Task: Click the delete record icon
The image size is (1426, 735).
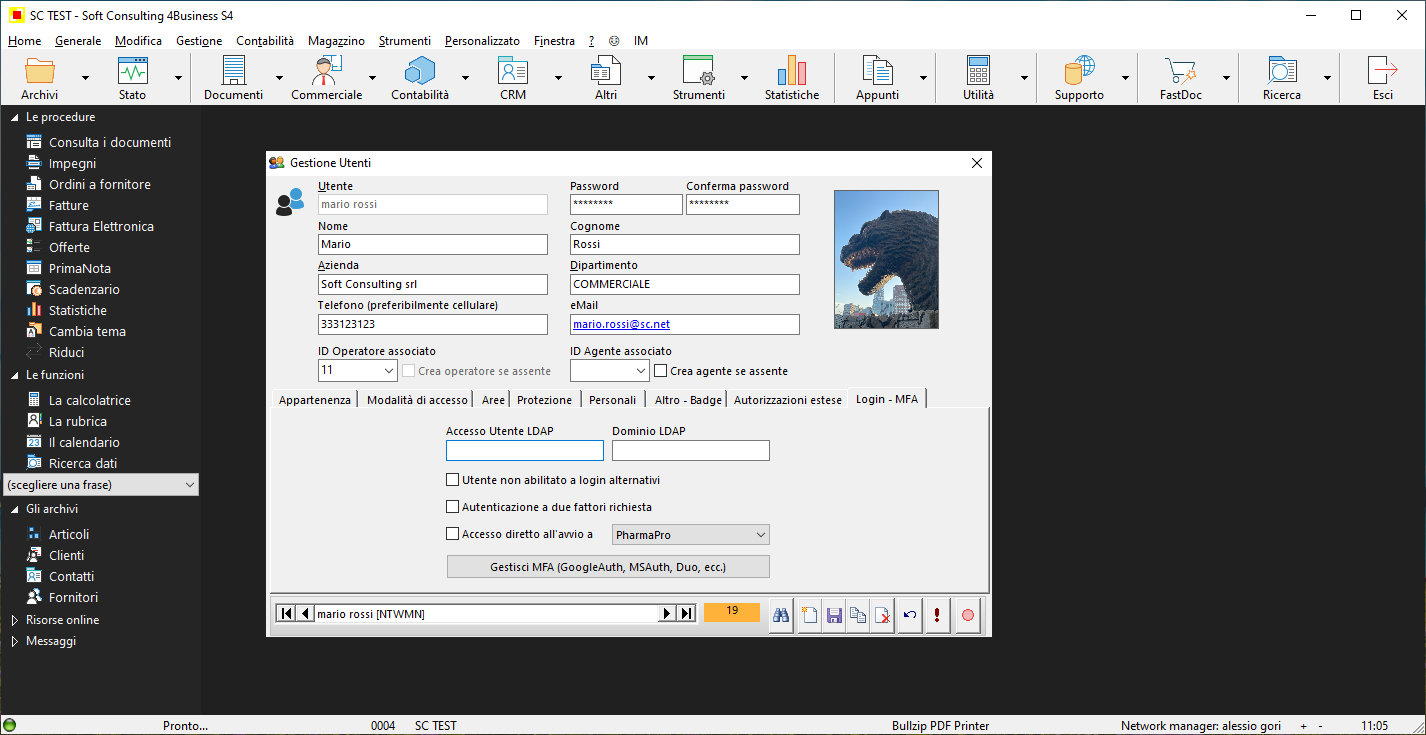Action: pos(882,615)
